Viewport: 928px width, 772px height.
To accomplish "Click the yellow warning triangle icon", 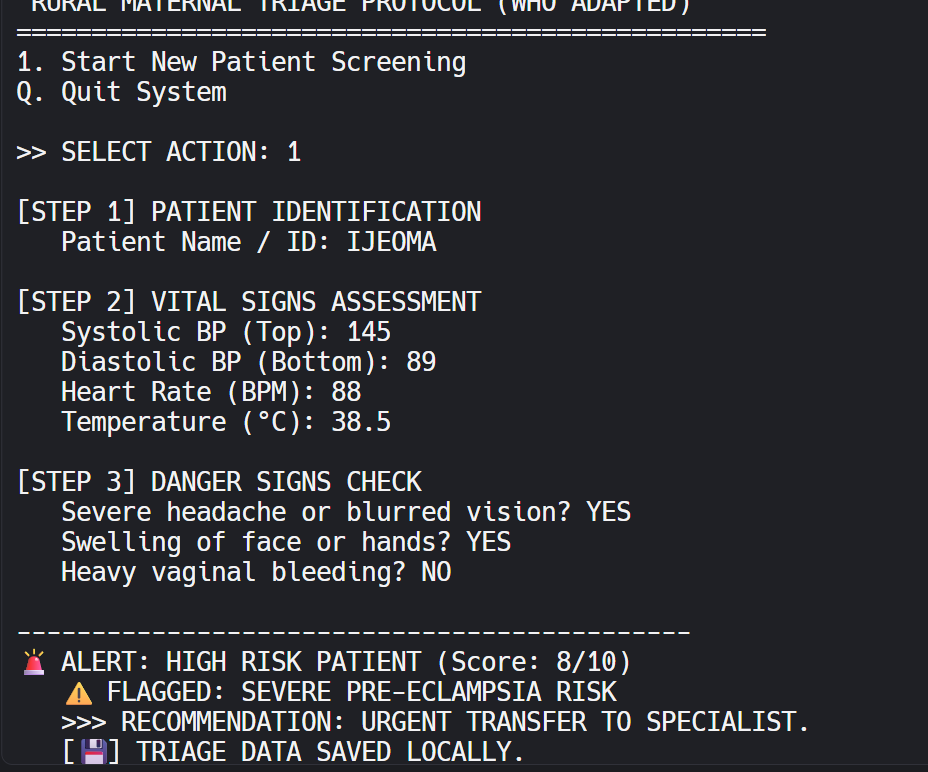I will tap(79, 693).
